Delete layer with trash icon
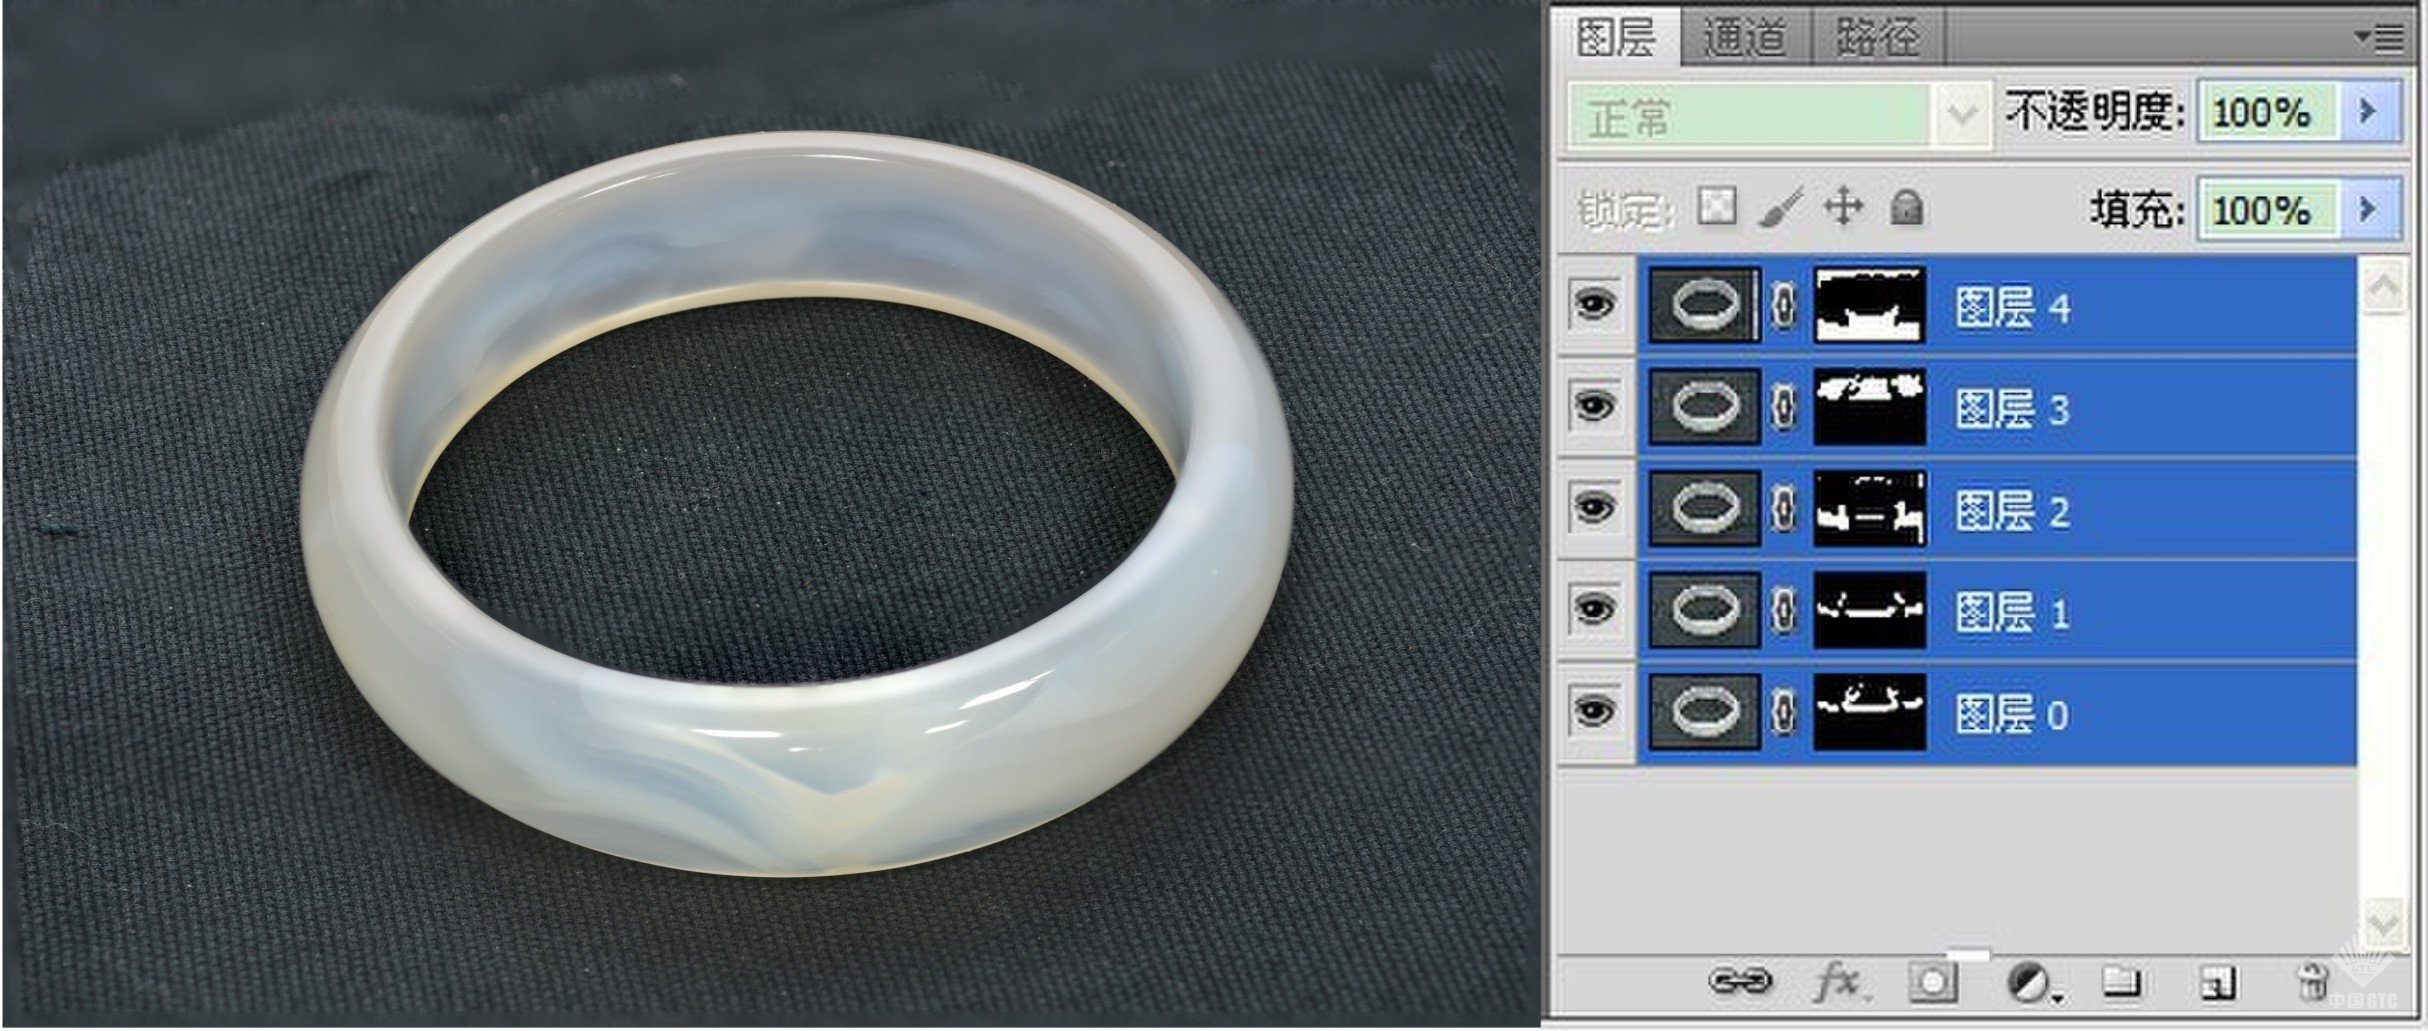The width and height of the screenshot is (2428, 1031). coord(2311,982)
